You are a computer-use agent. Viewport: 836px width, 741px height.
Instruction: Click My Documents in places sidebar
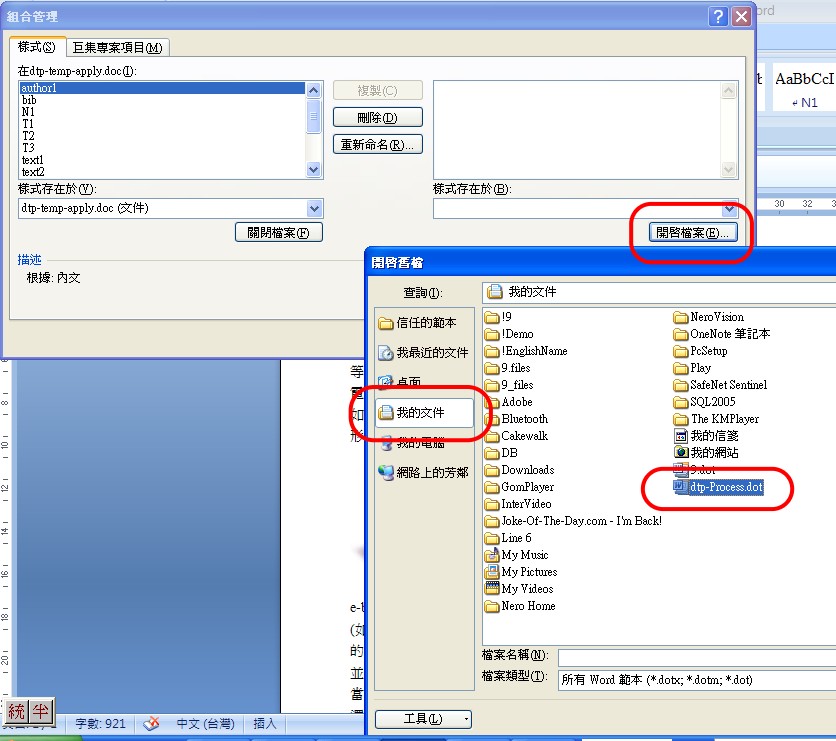click(x=419, y=412)
